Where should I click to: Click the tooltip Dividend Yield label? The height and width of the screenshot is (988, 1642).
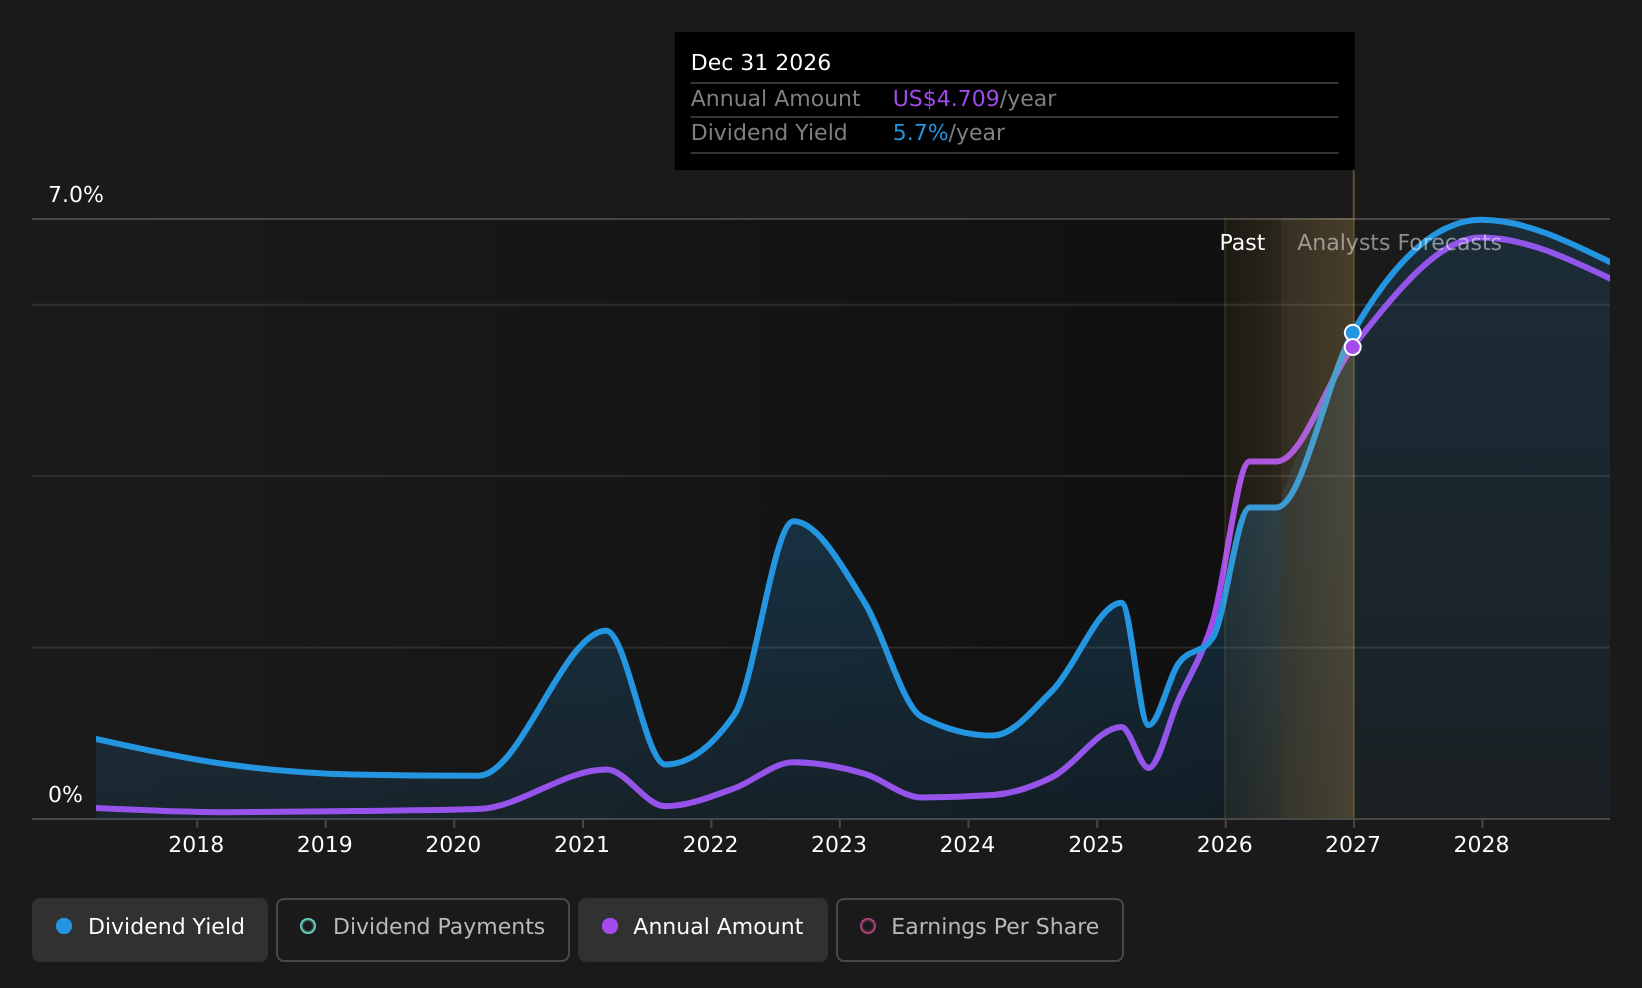click(769, 133)
